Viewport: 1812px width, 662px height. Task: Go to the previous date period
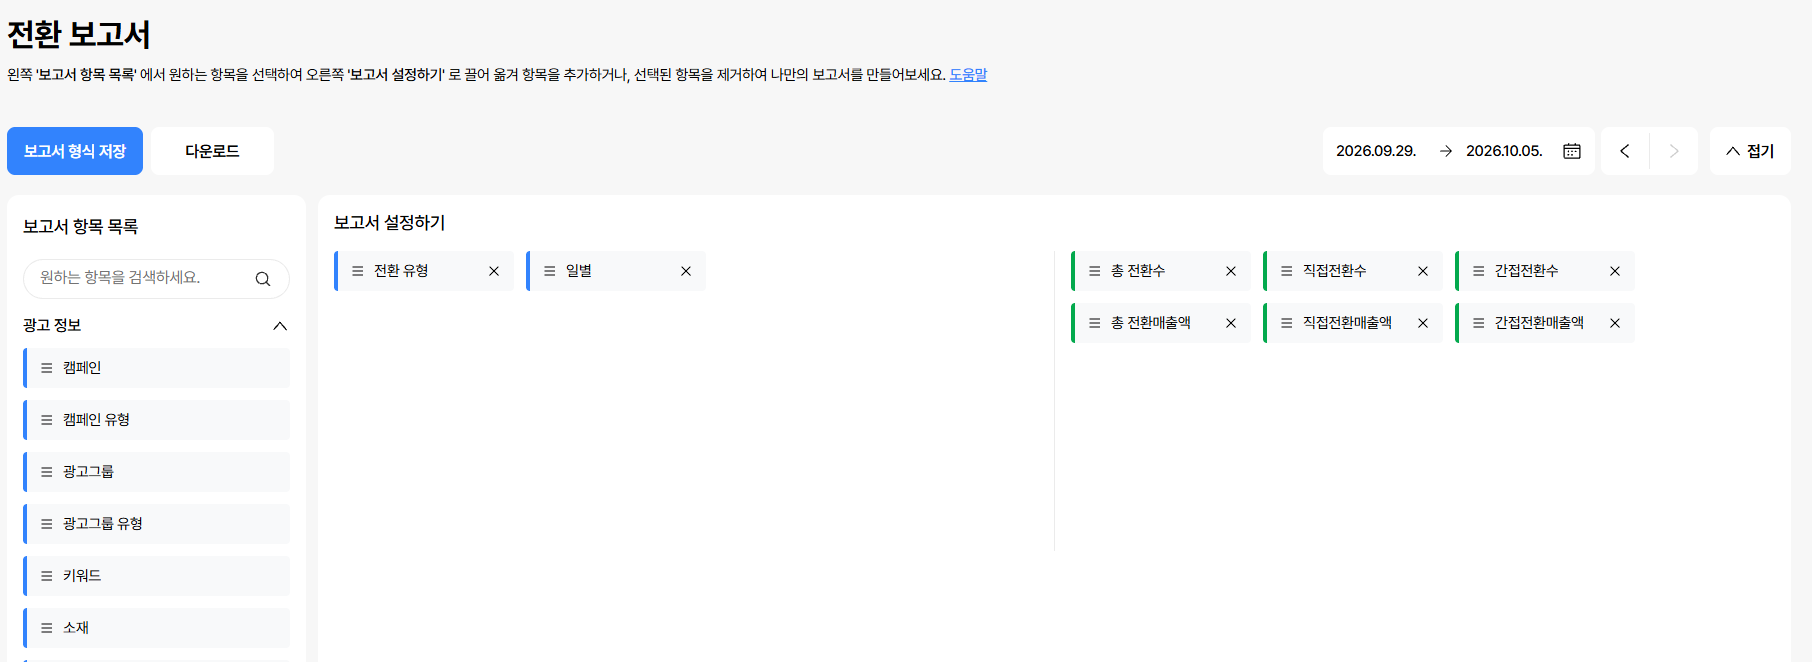point(1625,151)
